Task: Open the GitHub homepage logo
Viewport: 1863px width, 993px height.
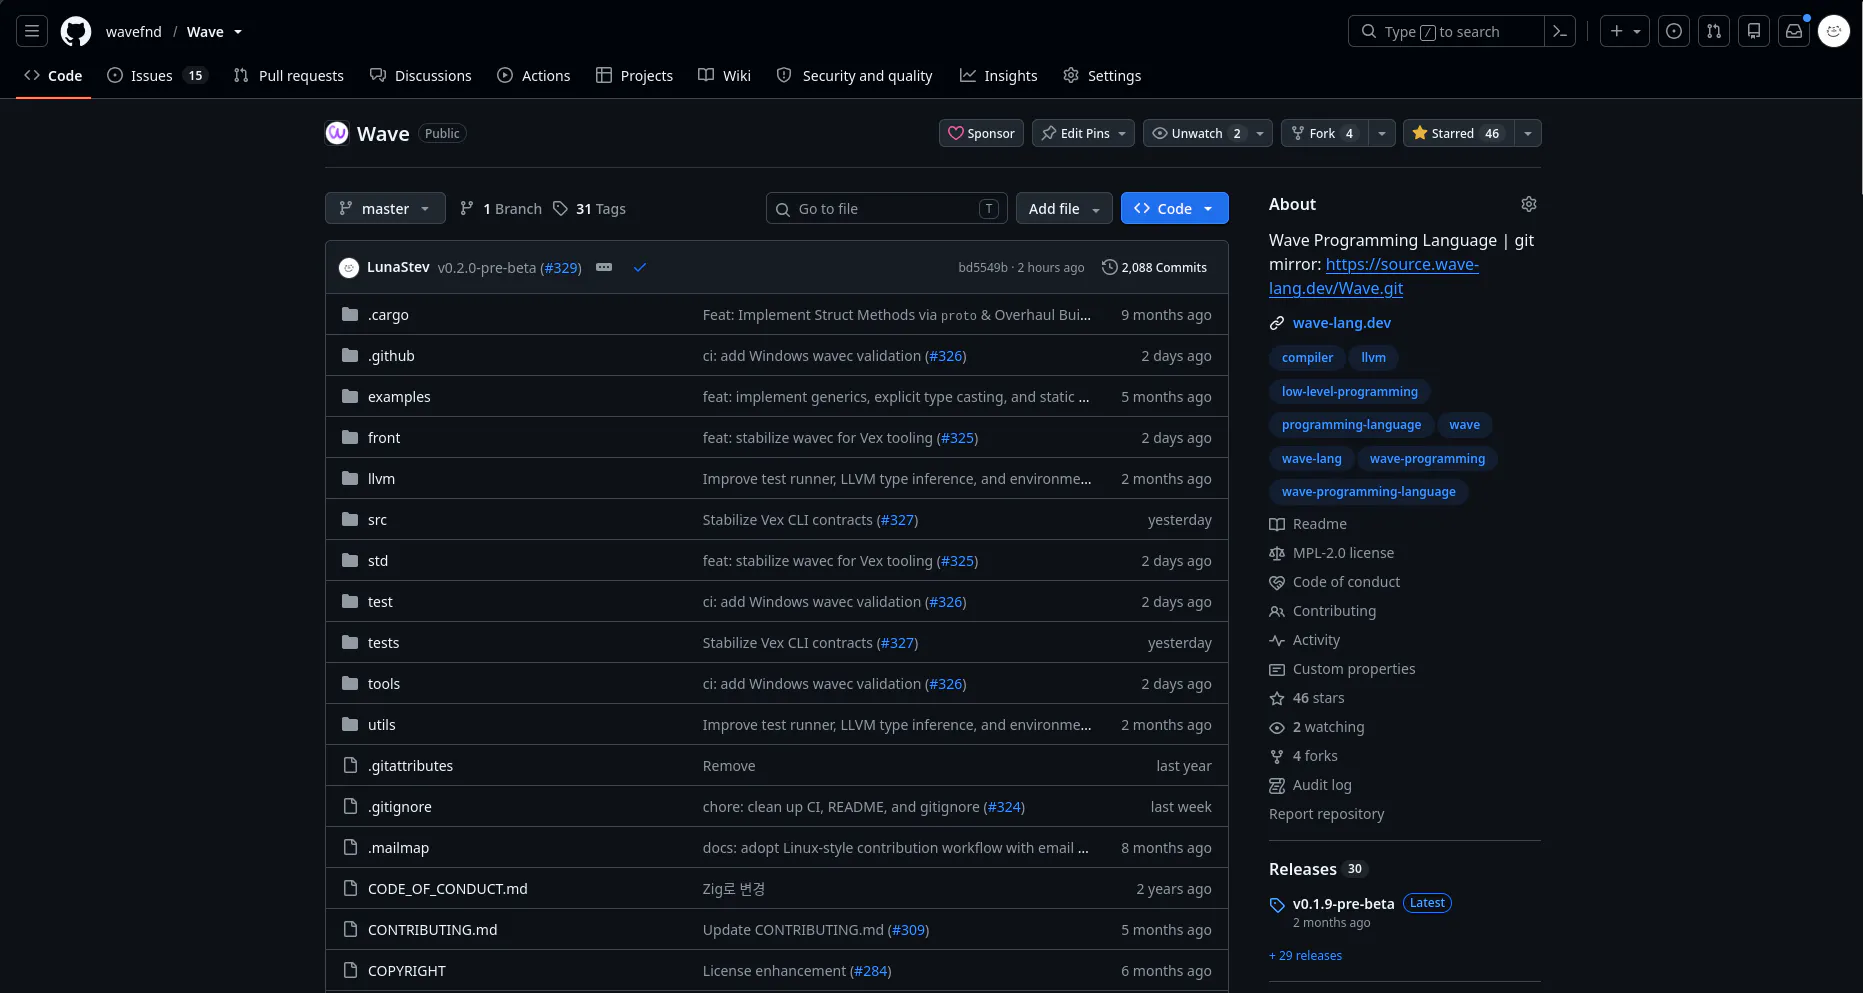Action: click(76, 32)
